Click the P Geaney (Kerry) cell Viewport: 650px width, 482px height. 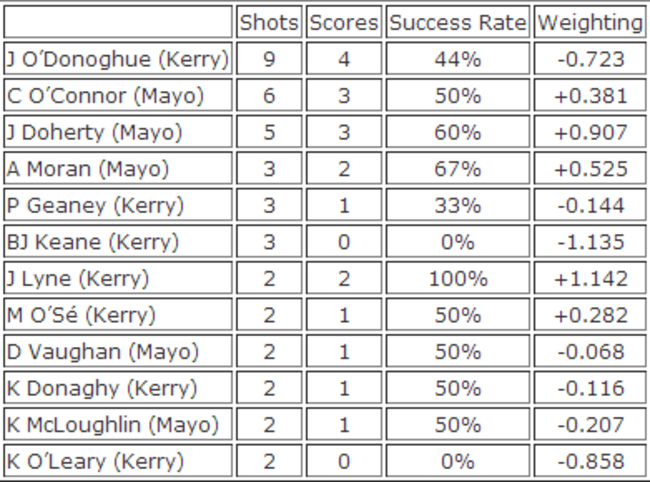coord(95,205)
